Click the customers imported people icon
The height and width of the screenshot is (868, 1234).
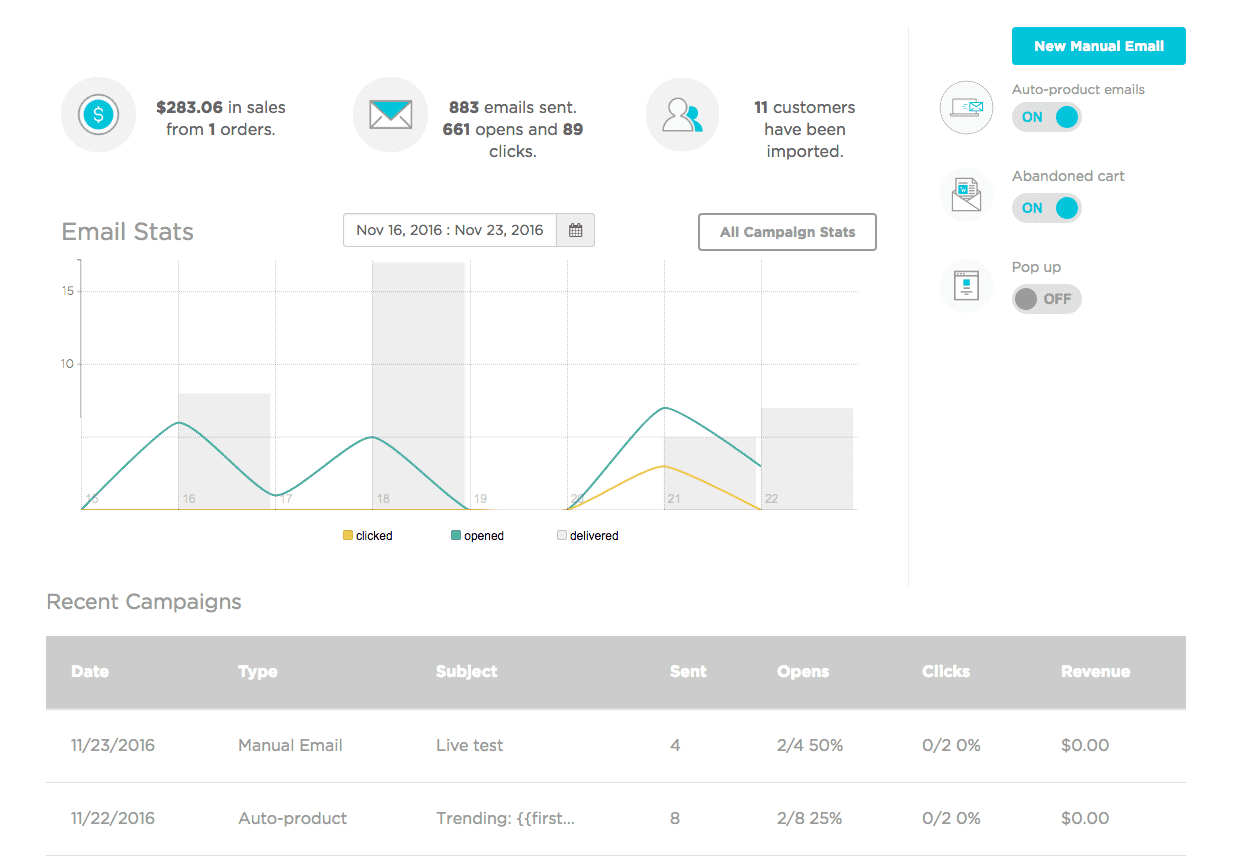[683, 116]
